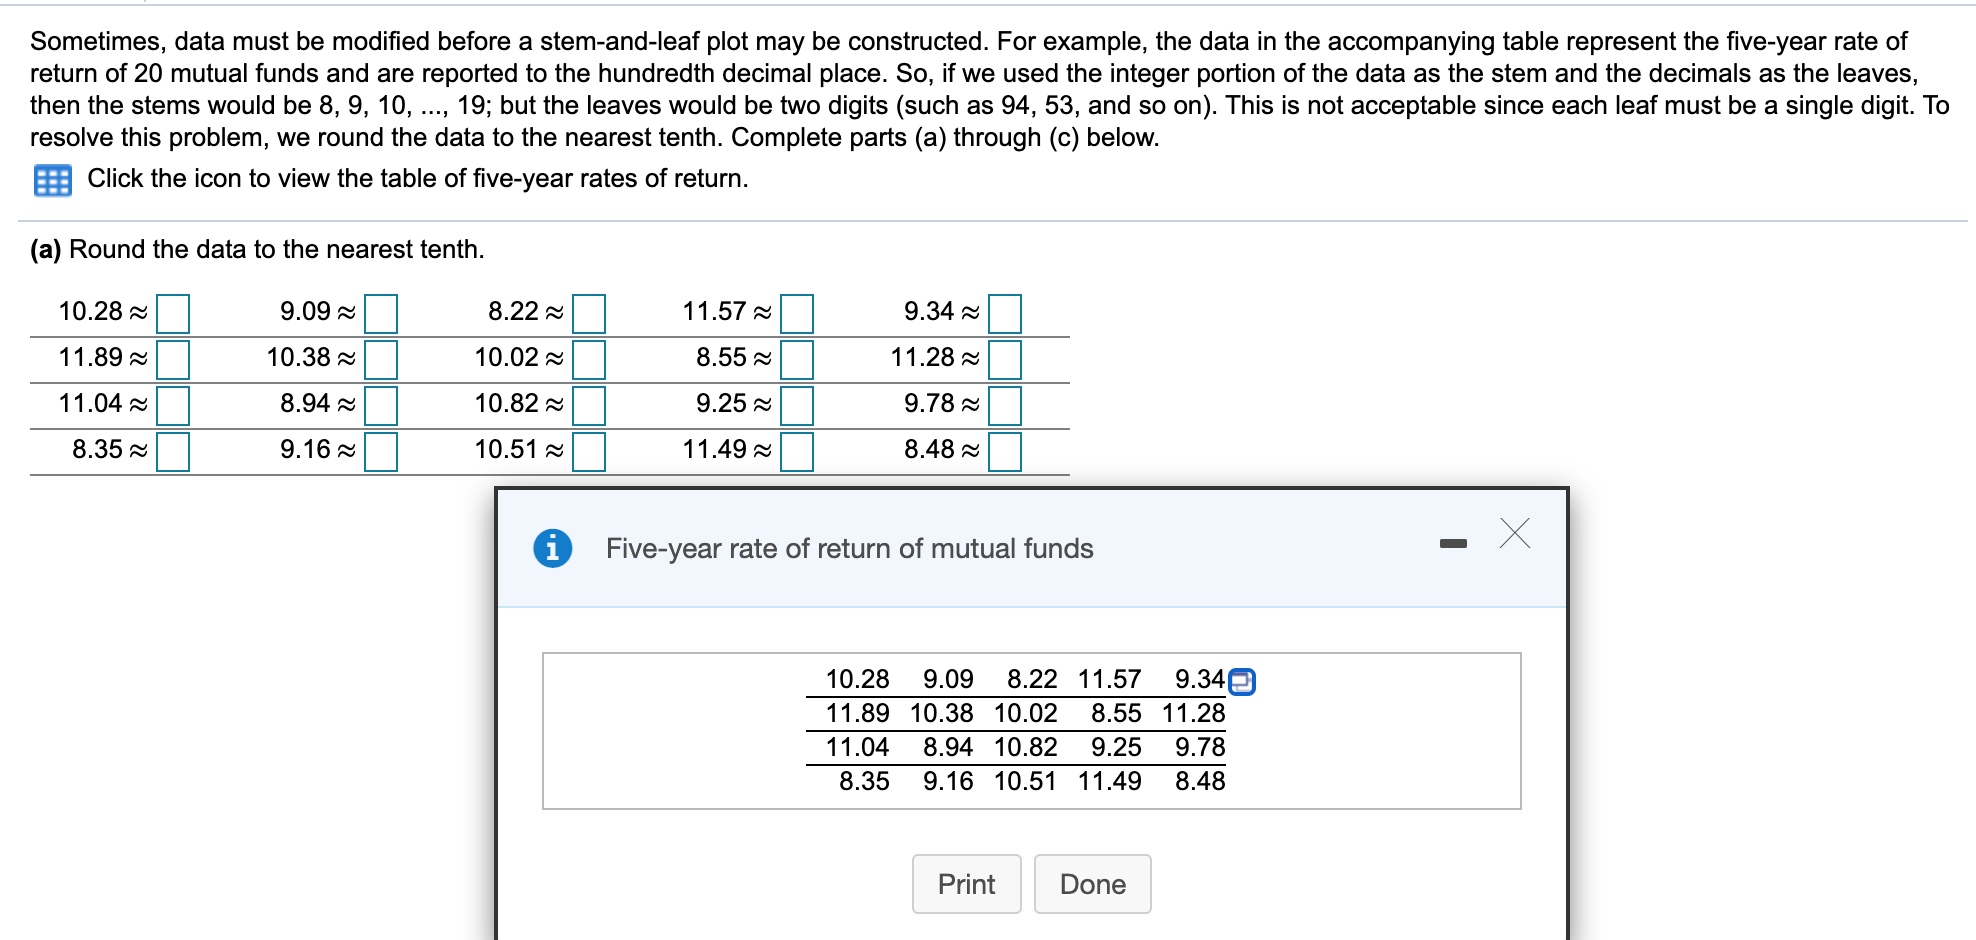Click the answer box for 8.35
This screenshot has width=1976, height=940.
point(175,451)
